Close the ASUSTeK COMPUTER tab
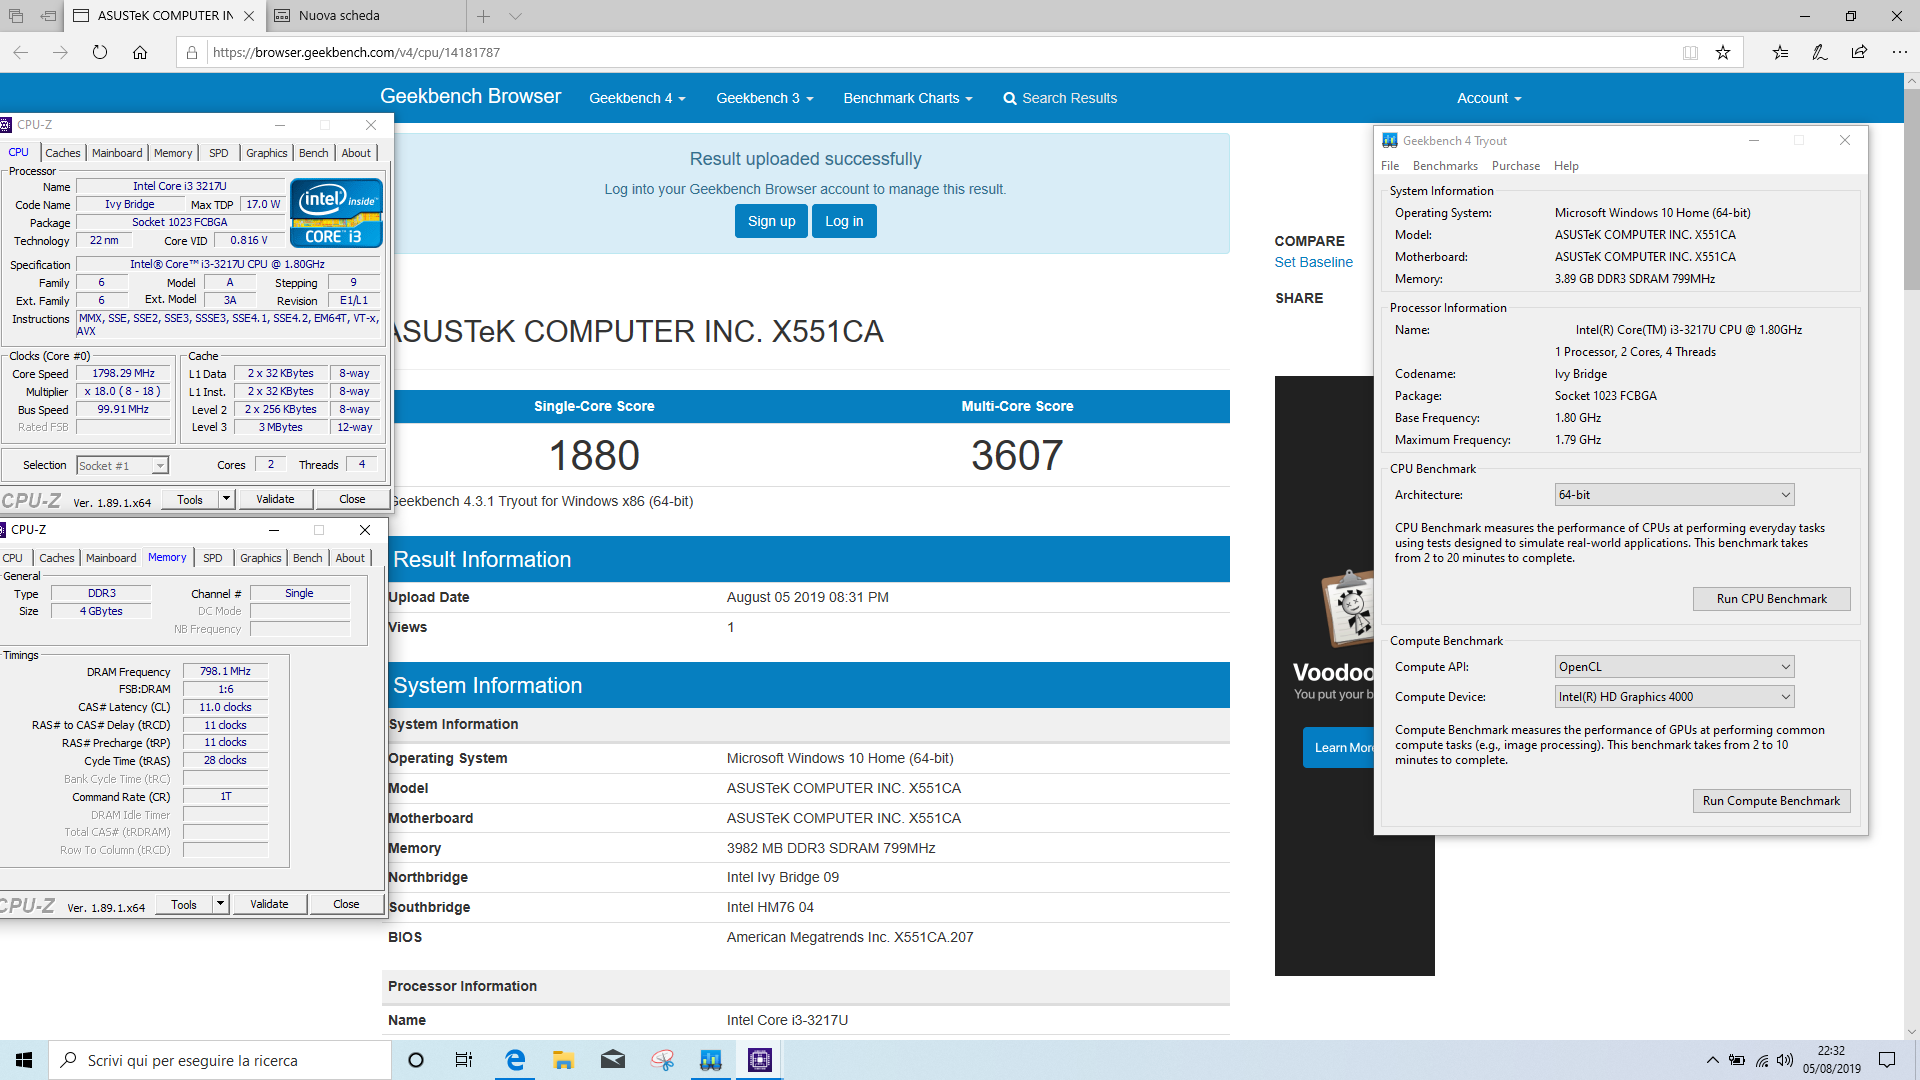 coord(249,16)
